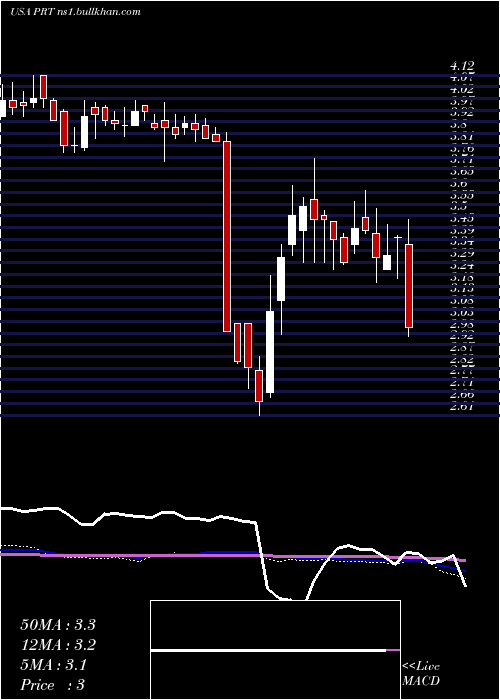Screen dimensions: 500x700
Task: Click the 4.12 price axis label
Action: pyautogui.click(x=462, y=67)
